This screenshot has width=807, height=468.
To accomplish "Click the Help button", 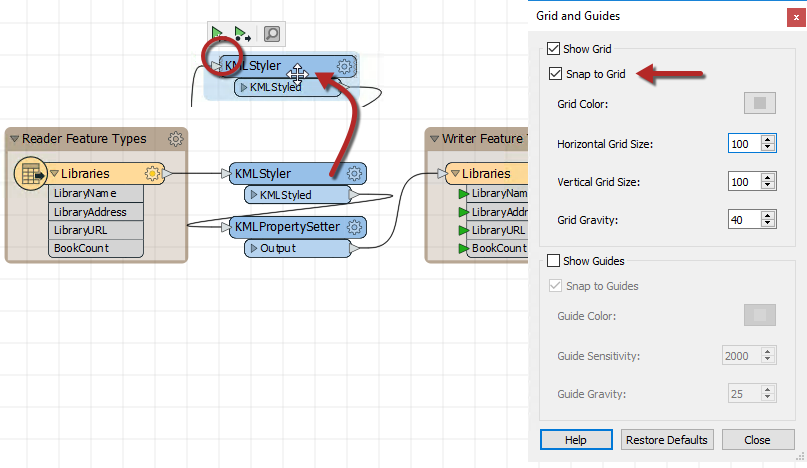I will pos(575,440).
